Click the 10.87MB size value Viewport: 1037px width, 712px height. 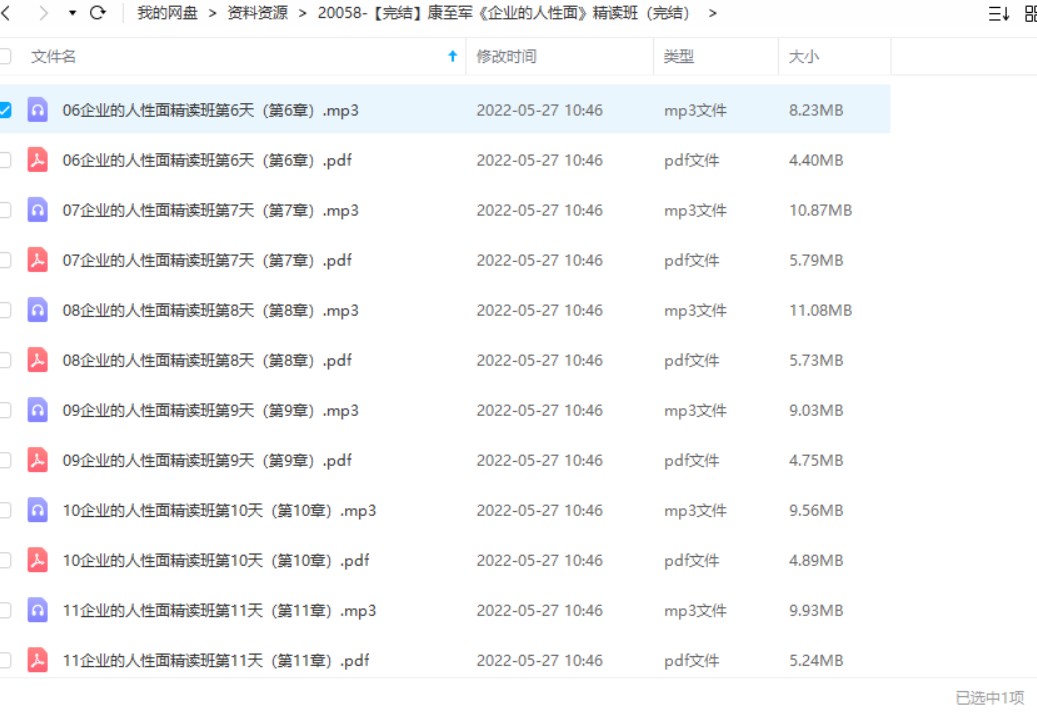(820, 210)
